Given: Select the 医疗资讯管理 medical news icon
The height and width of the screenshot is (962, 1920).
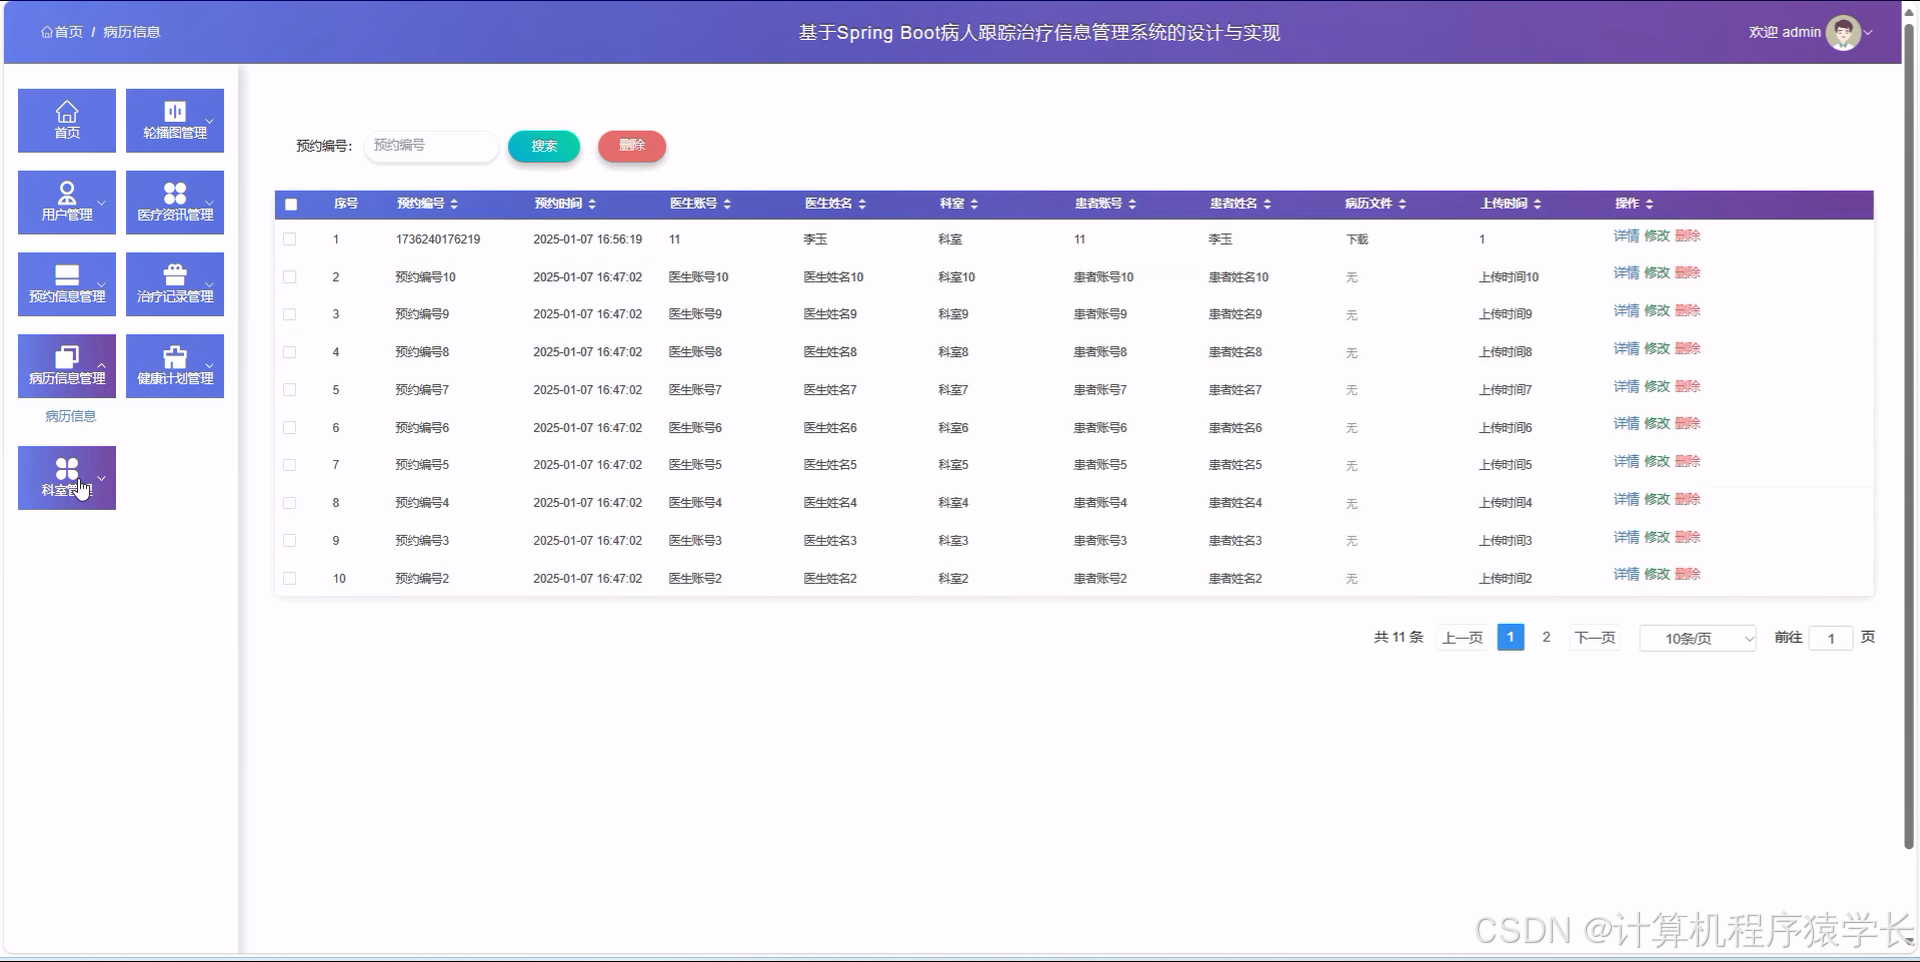Looking at the screenshot, I should tap(174, 202).
